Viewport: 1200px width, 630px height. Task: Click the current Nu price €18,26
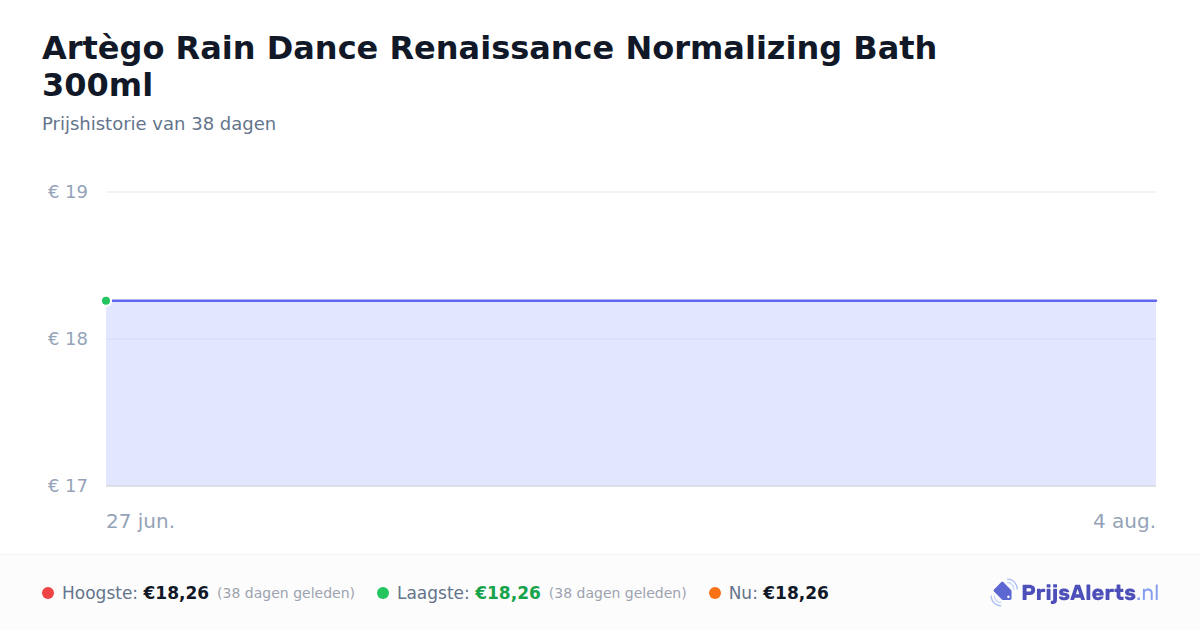click(x=796, y=593)
